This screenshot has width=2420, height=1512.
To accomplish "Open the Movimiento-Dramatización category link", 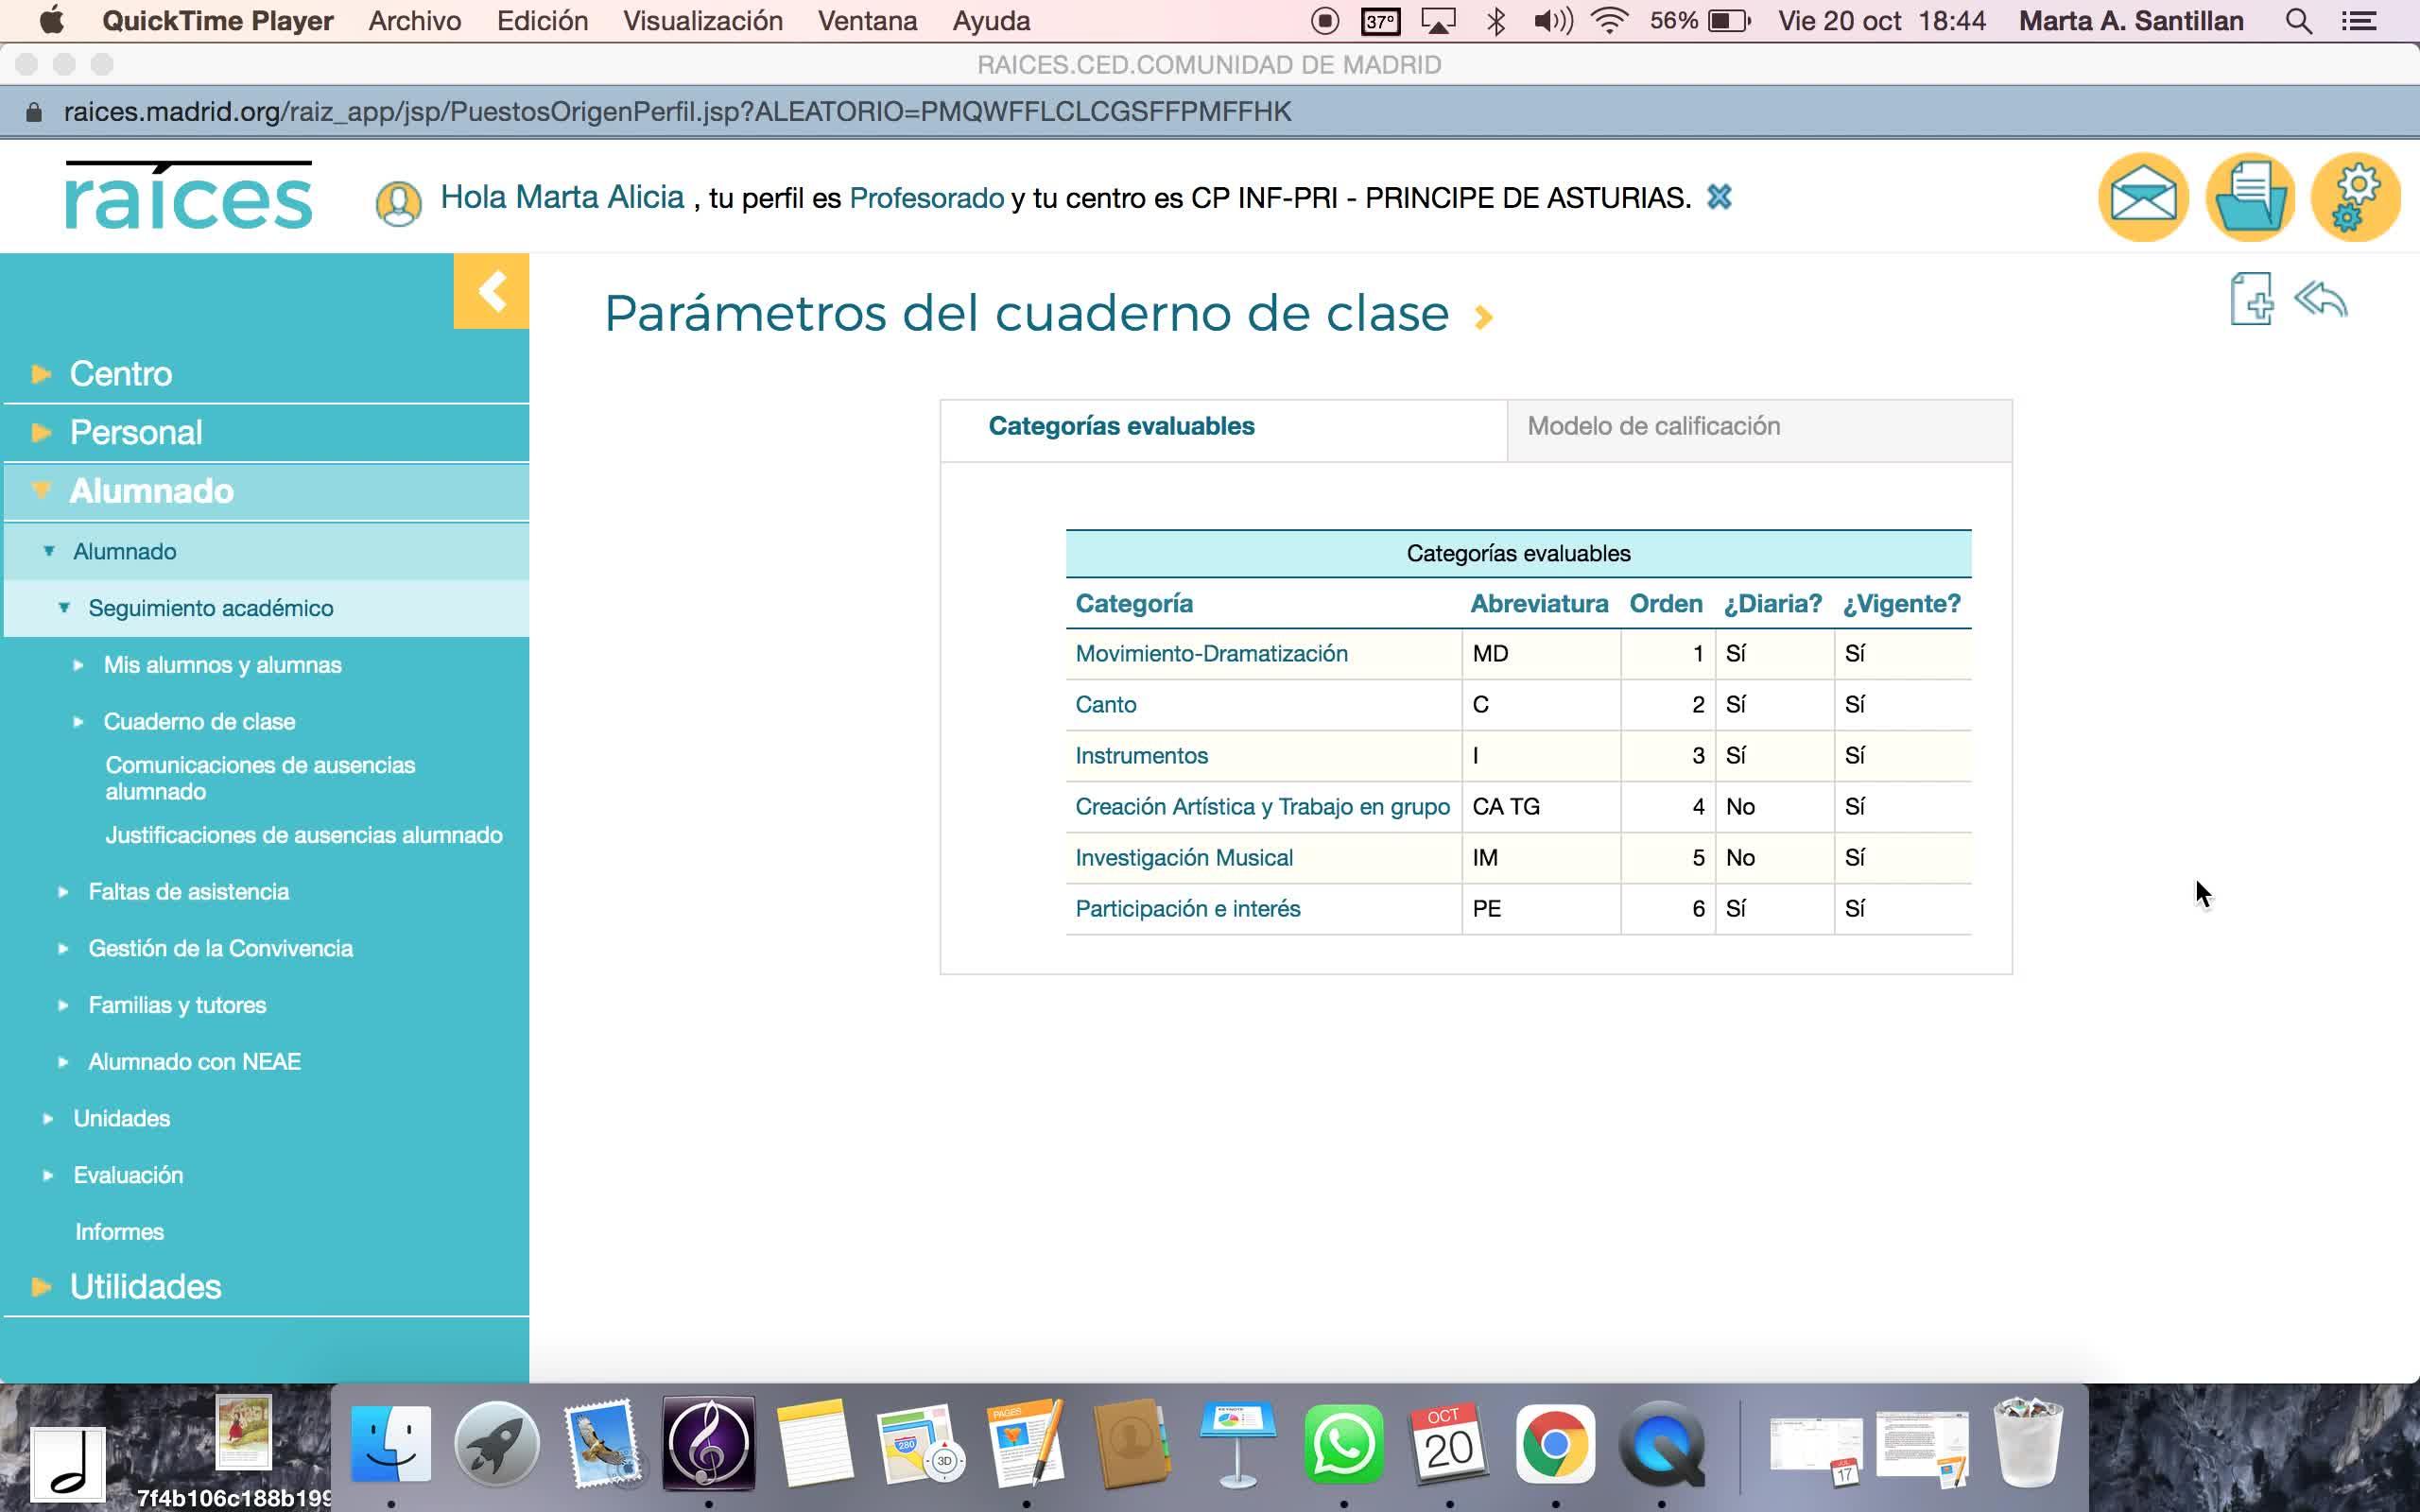I will [x=1211, y=653].
